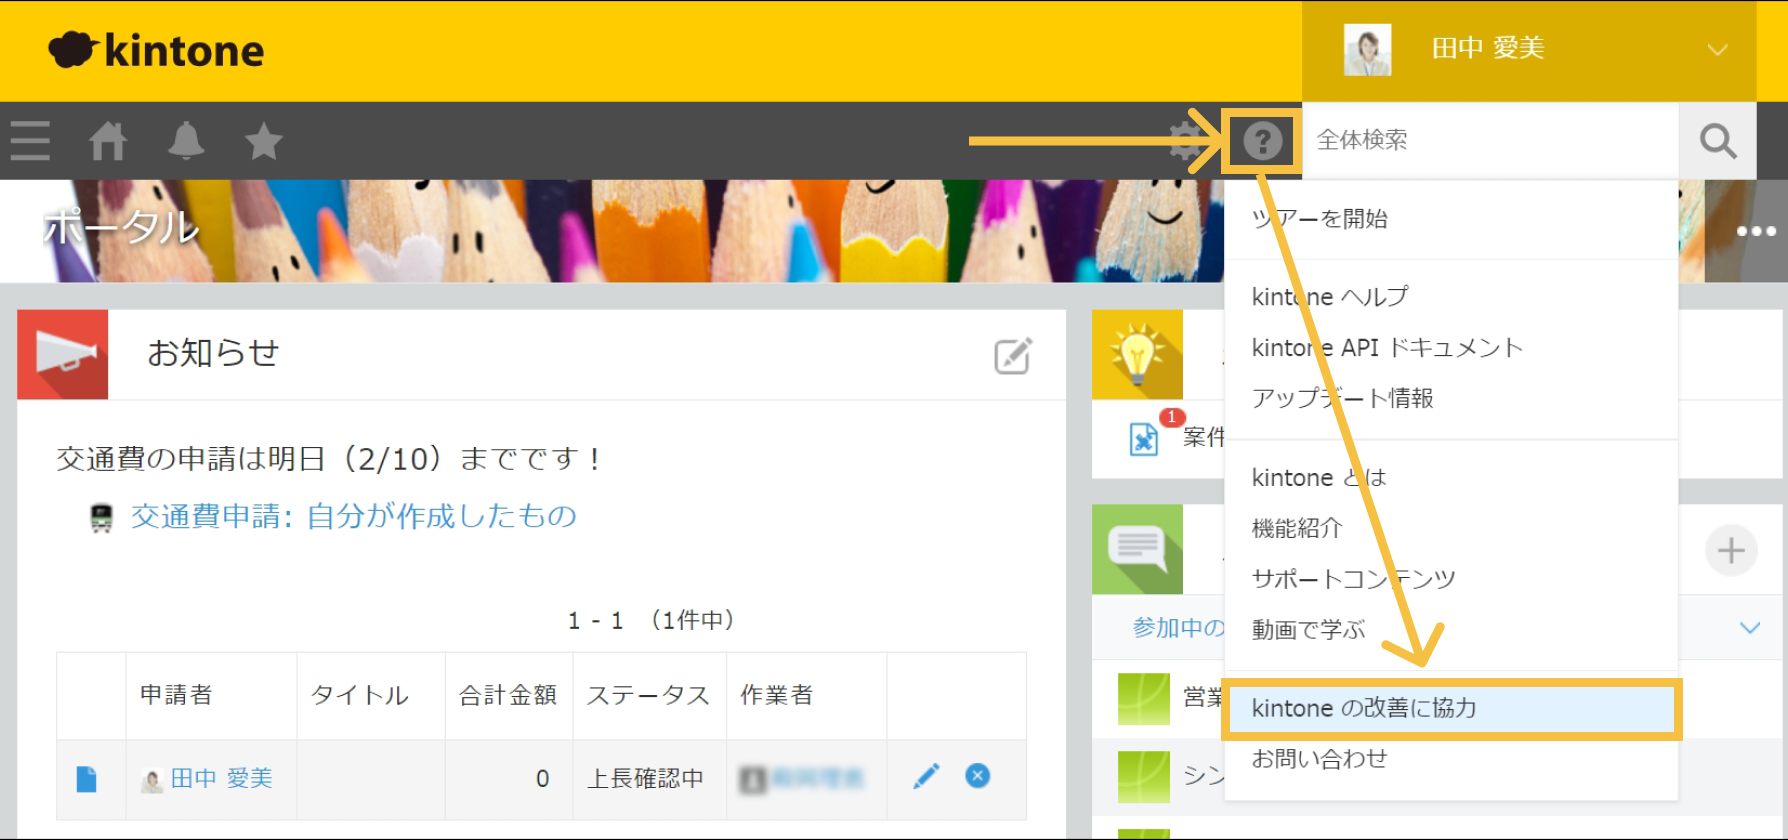Open the help question mark menu

[x=1263, y=141]
